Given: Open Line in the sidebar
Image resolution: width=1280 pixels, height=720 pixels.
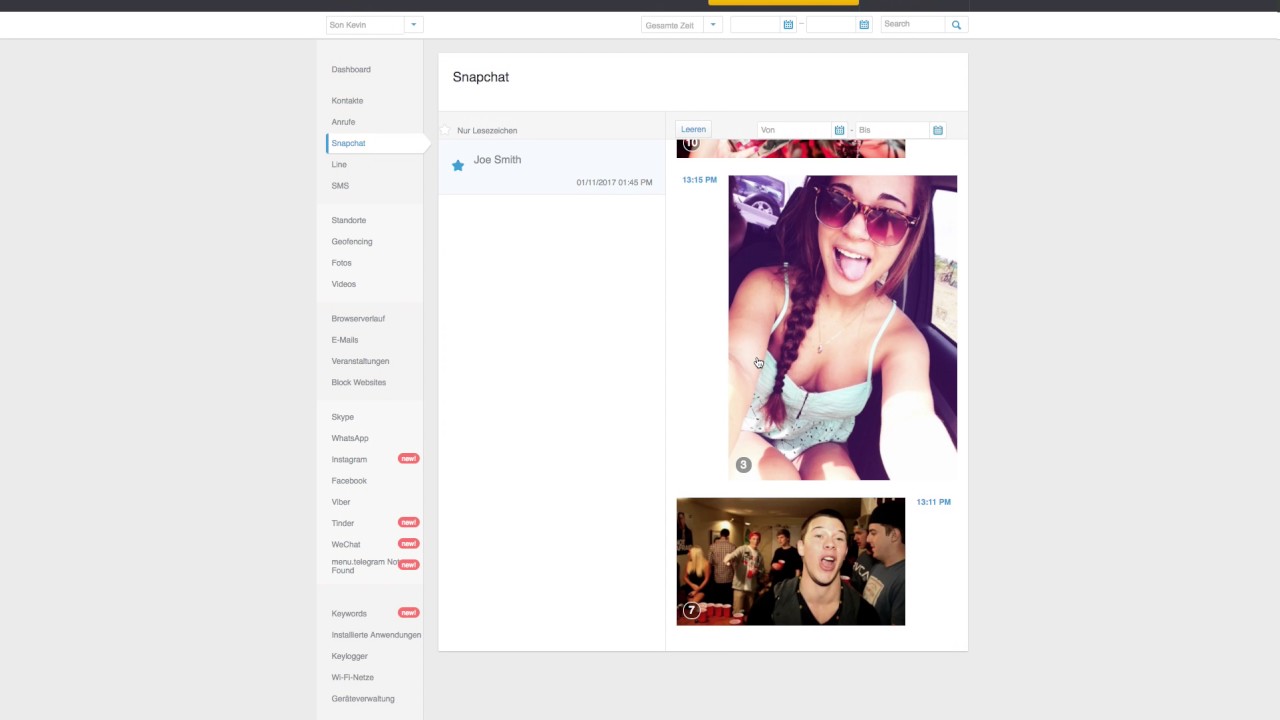Looking at the screenshot, I should [x=339, y=164].
